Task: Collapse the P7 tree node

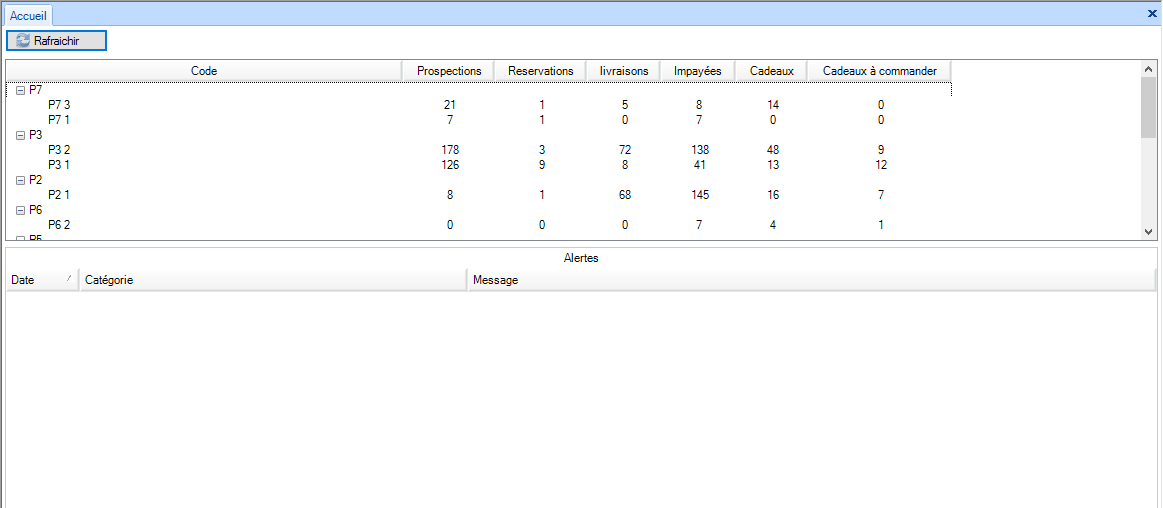Action: tap(20, 90)
